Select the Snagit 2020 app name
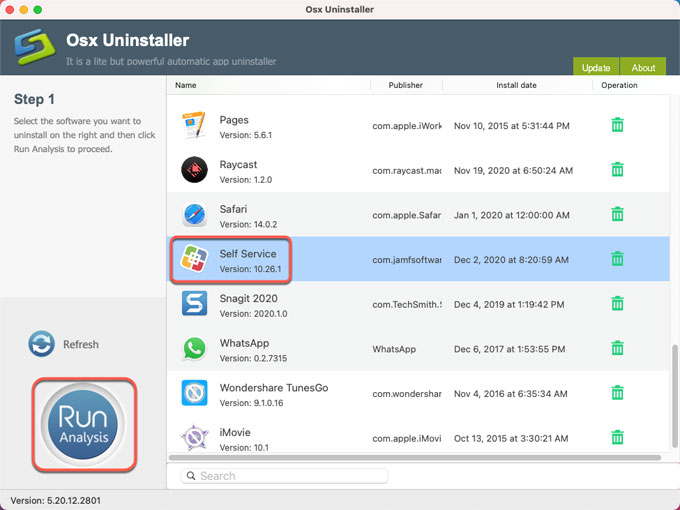 (x=248, y=298)
